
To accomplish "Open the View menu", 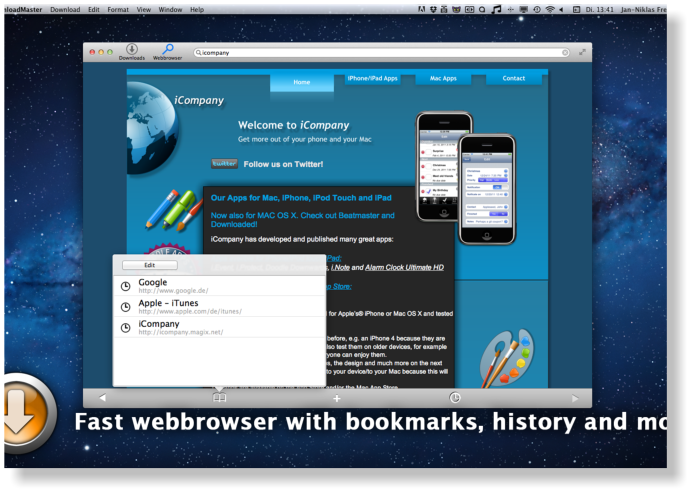I will click(144, 9).
